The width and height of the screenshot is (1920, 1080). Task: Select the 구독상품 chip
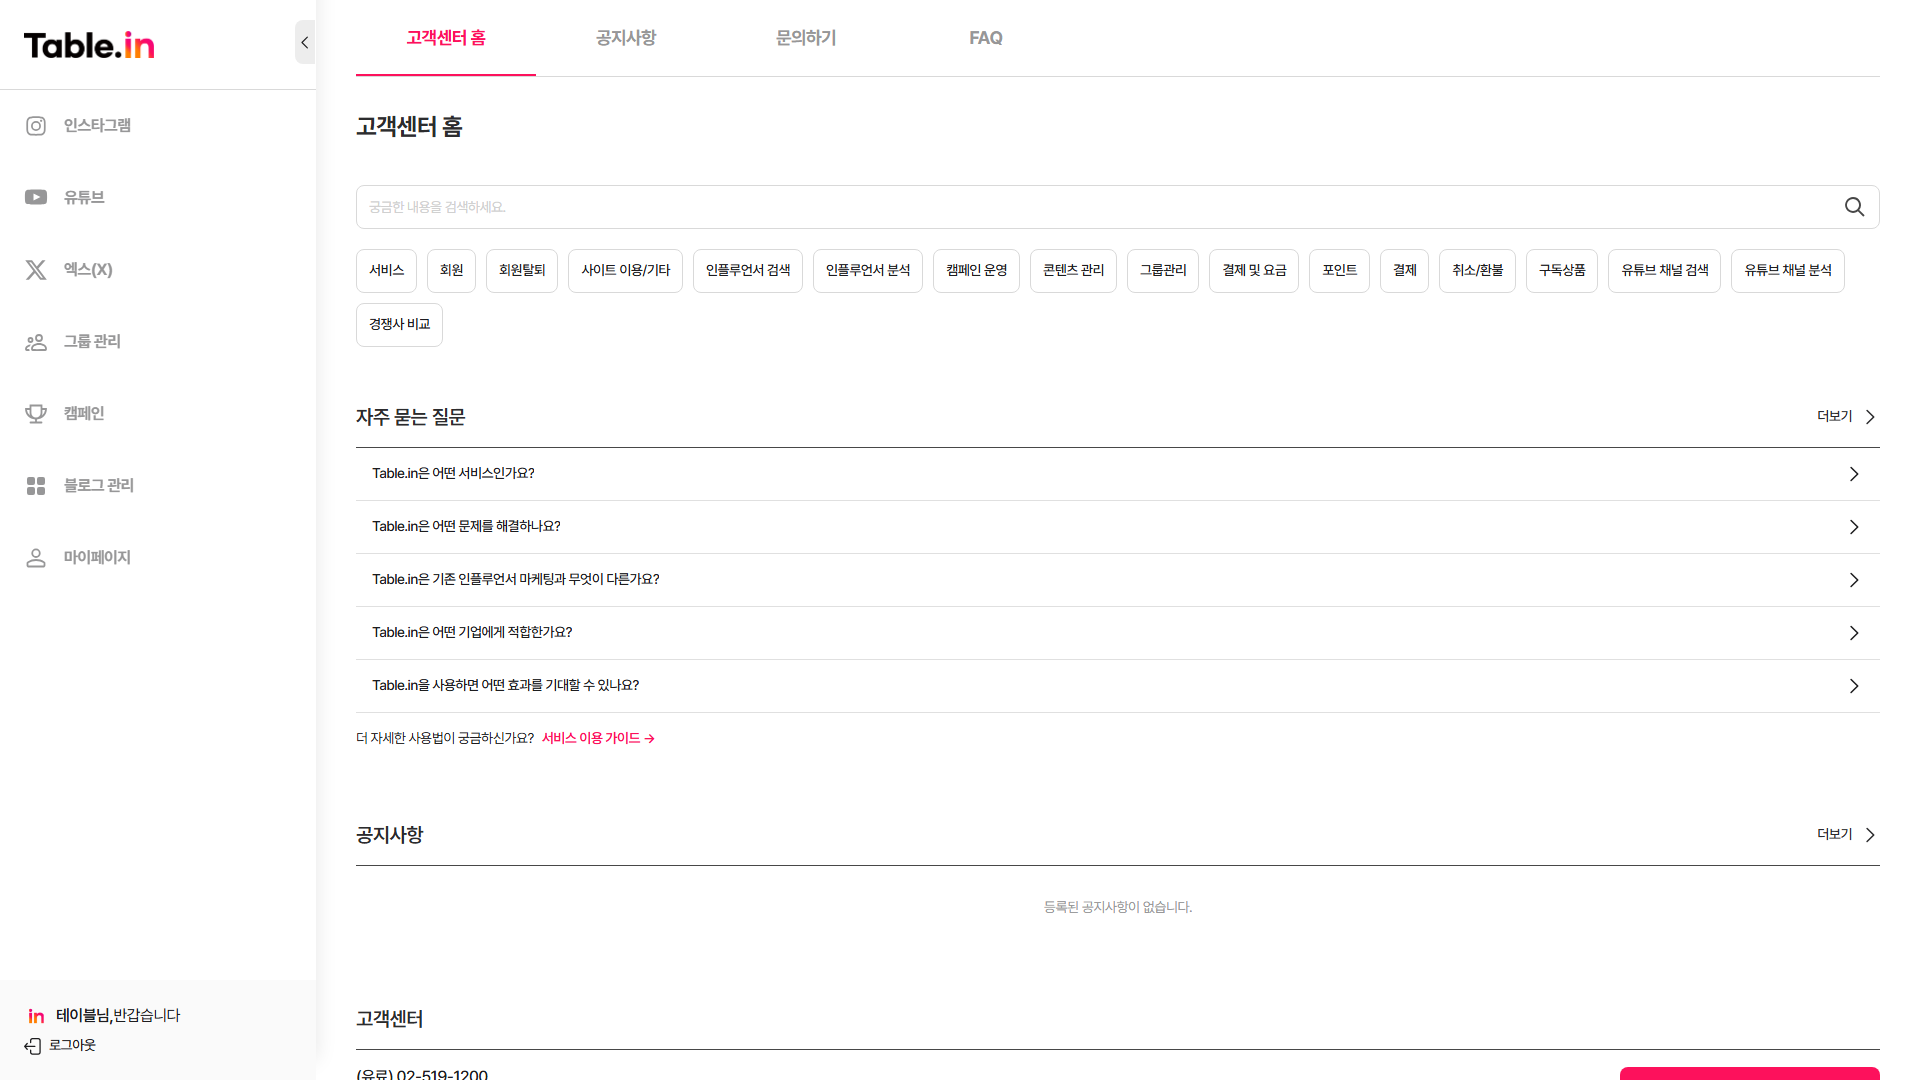[1562, 271]
